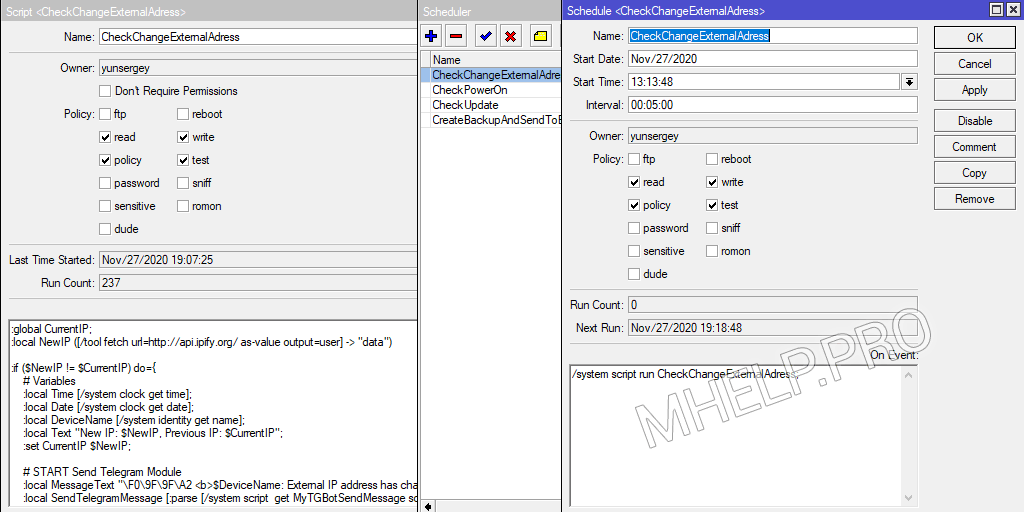
Task: Enable sniff policy in Schedule dialog
Action: coord(712,228)
